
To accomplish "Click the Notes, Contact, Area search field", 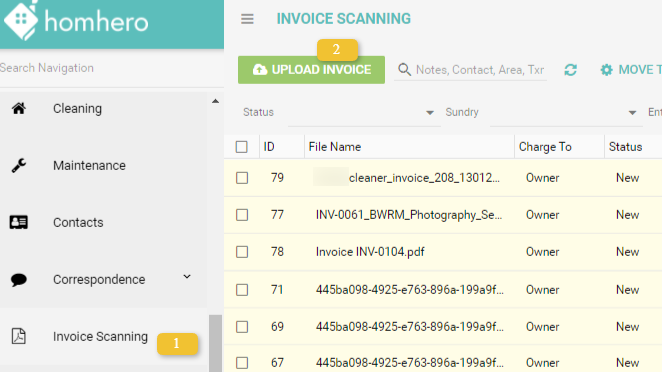I will (x=480, y=70).
